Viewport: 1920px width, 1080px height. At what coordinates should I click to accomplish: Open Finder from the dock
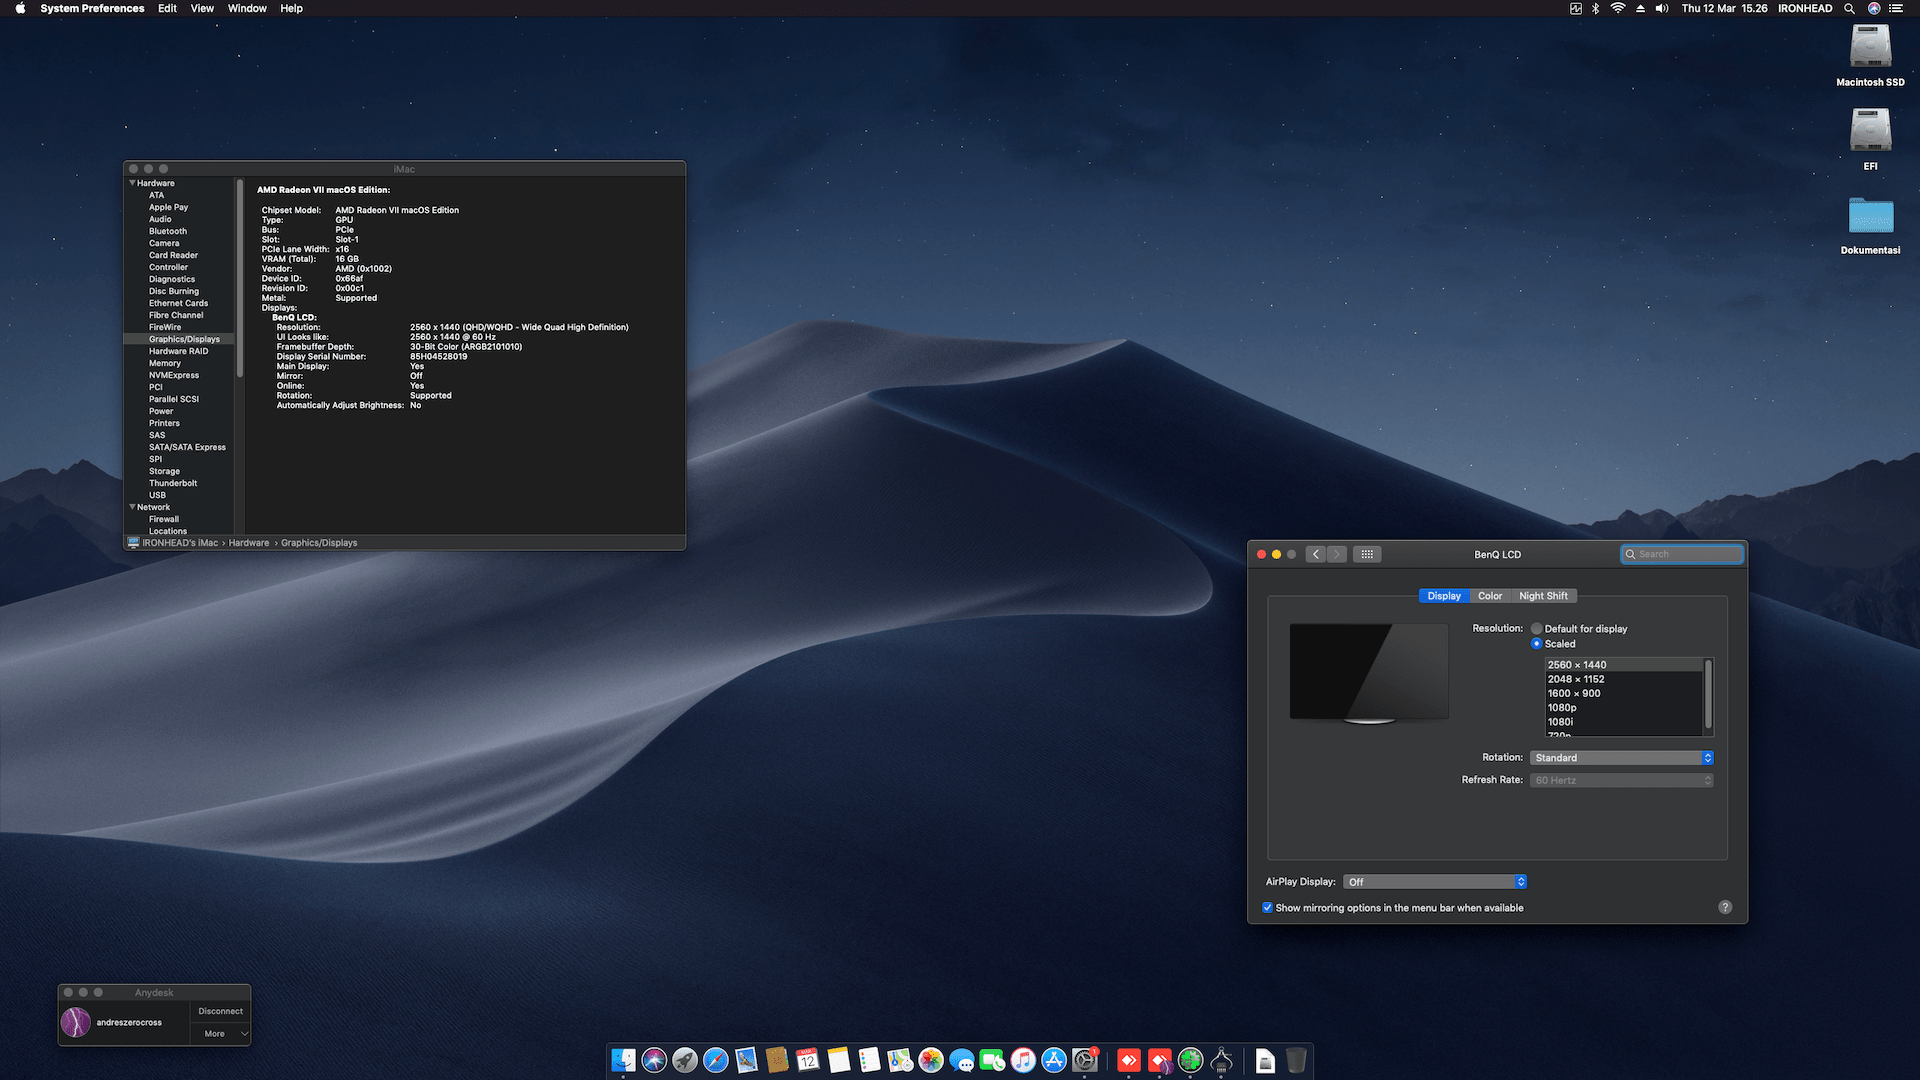pyautogui.click(x=623, y=1060)
